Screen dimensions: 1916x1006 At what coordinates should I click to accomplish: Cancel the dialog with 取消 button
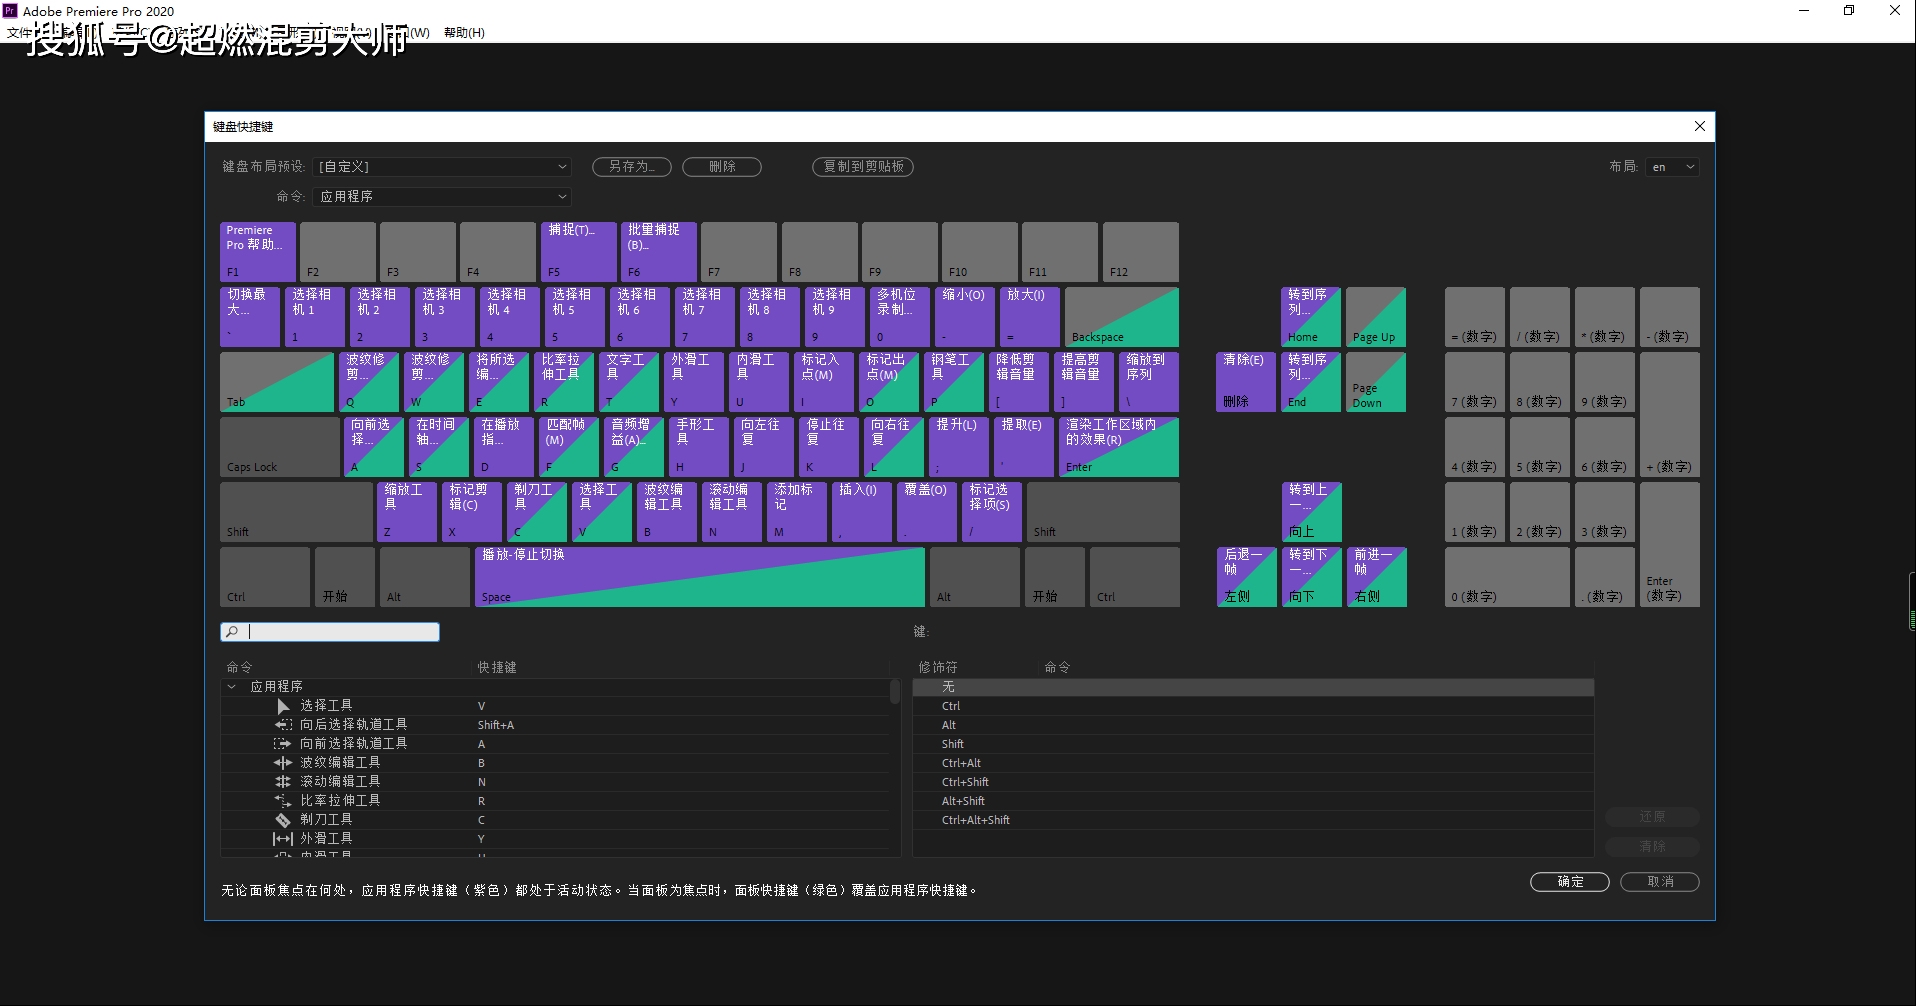coord(1660,882)
